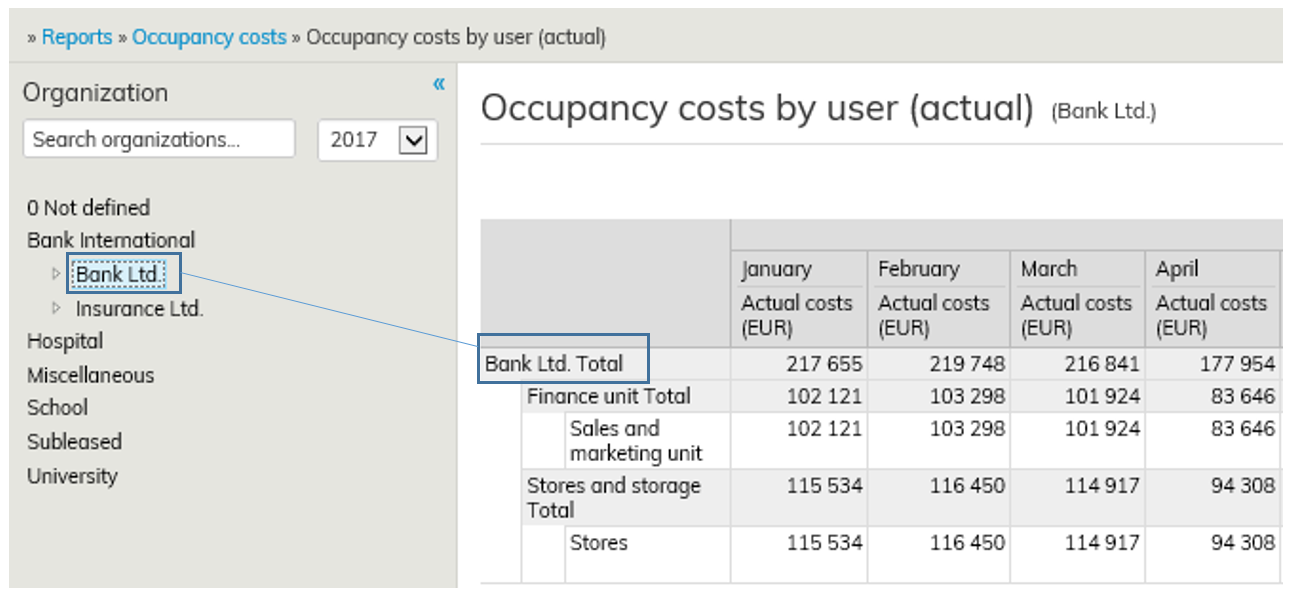Select University in the organization list
Screen dimensions: 1290x596
72,476
